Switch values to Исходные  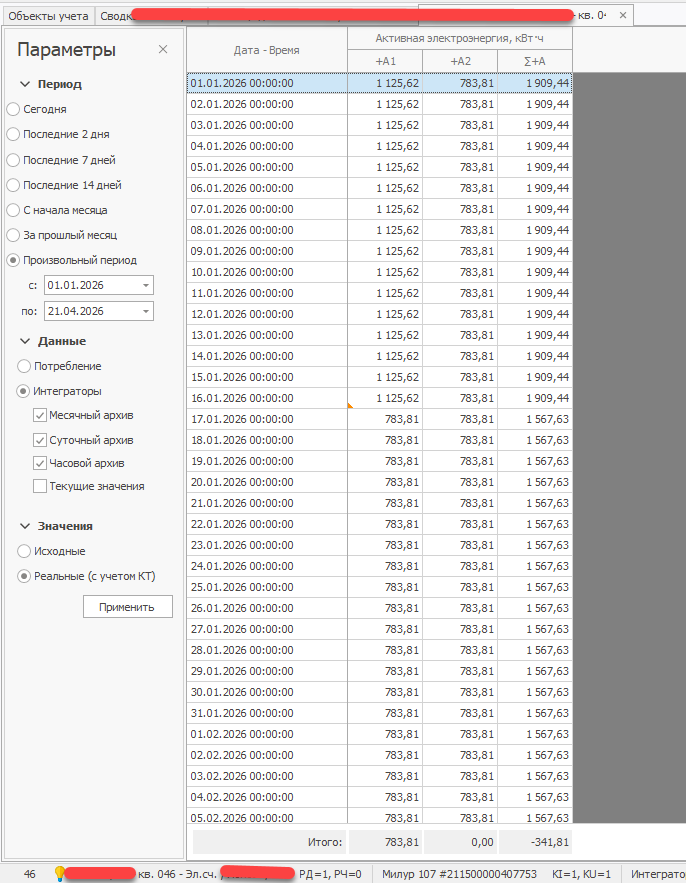coord(24,551)
